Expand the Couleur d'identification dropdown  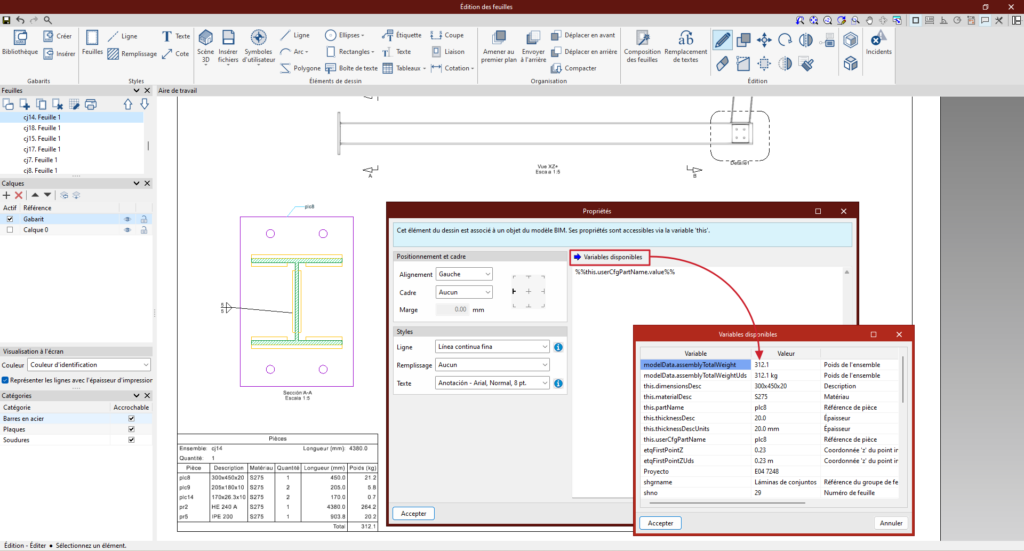90,365
